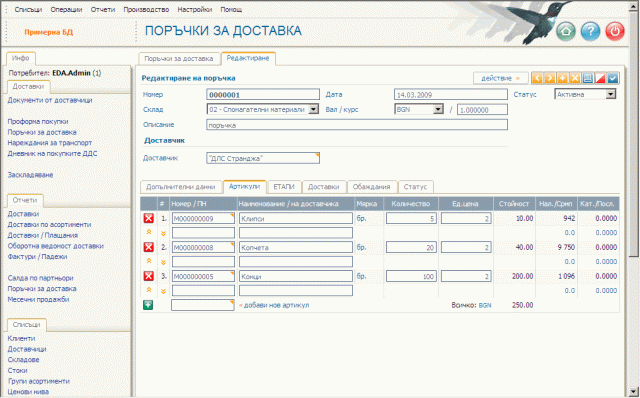
Task: Open the Склад warehouse dropdown
Action: coord(313,109)
